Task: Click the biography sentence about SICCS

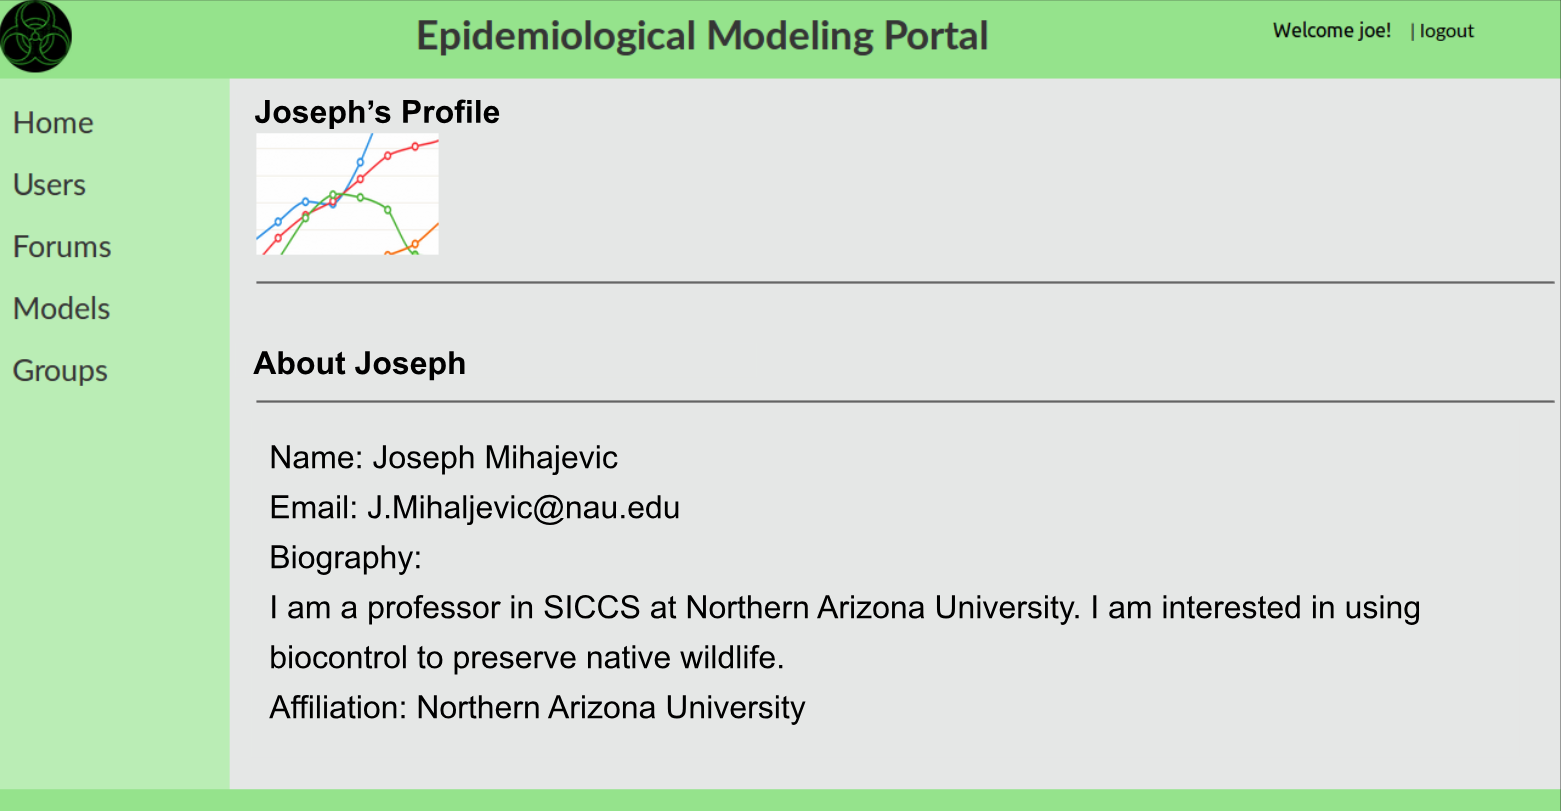Action: point(675,608)
